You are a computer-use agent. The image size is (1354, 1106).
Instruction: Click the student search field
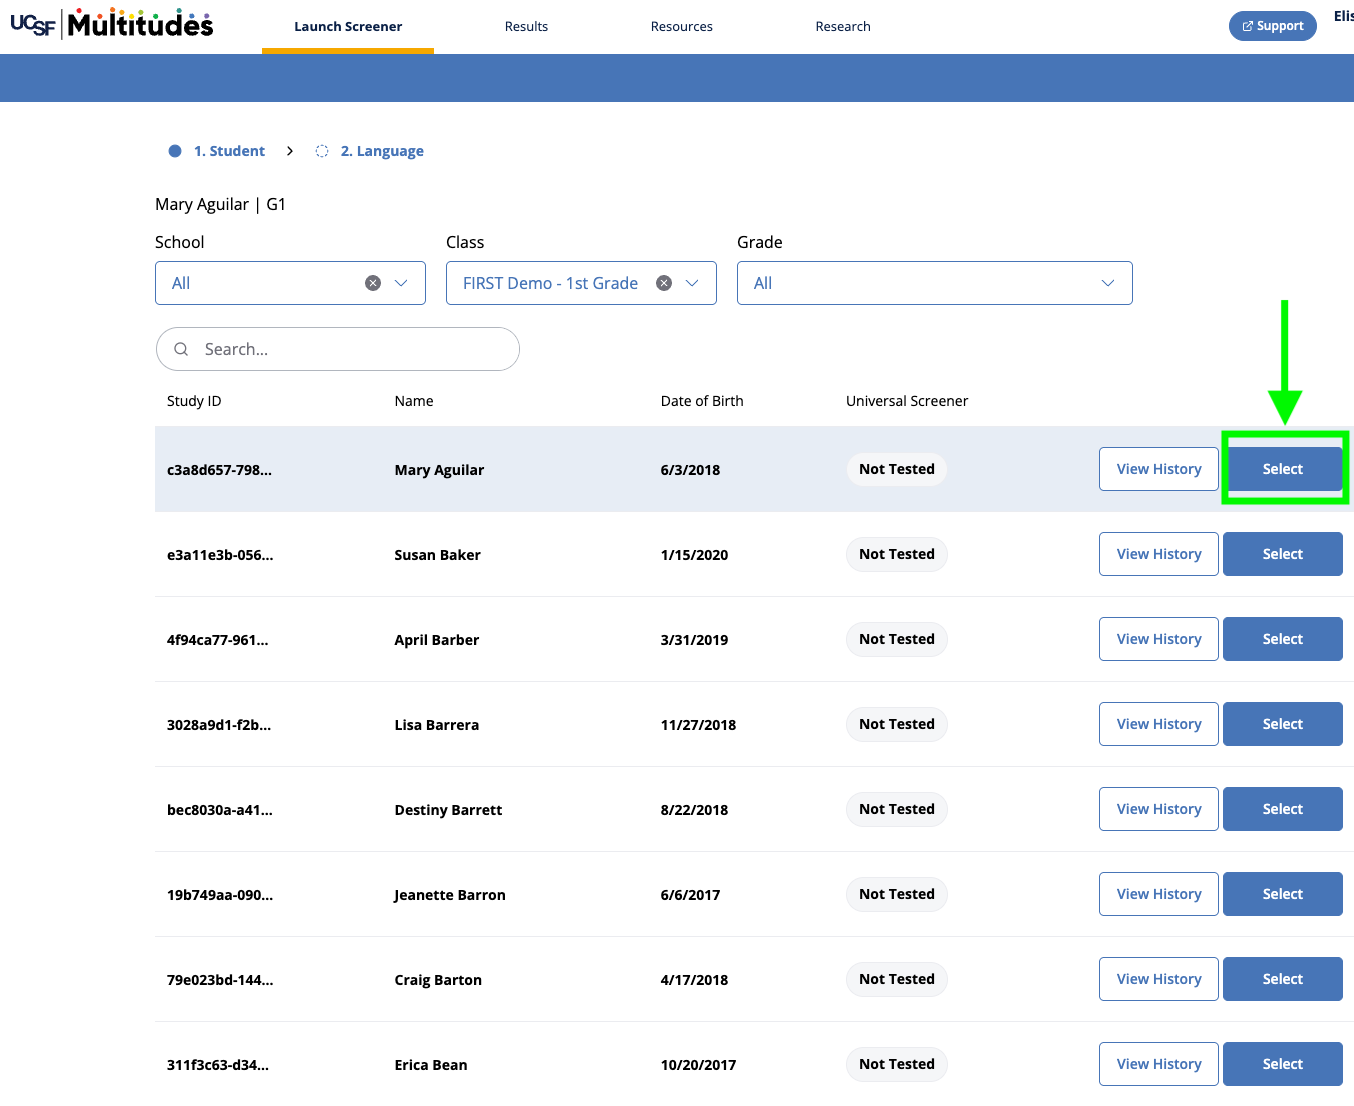pyautogui.click(x=338, y=349)
